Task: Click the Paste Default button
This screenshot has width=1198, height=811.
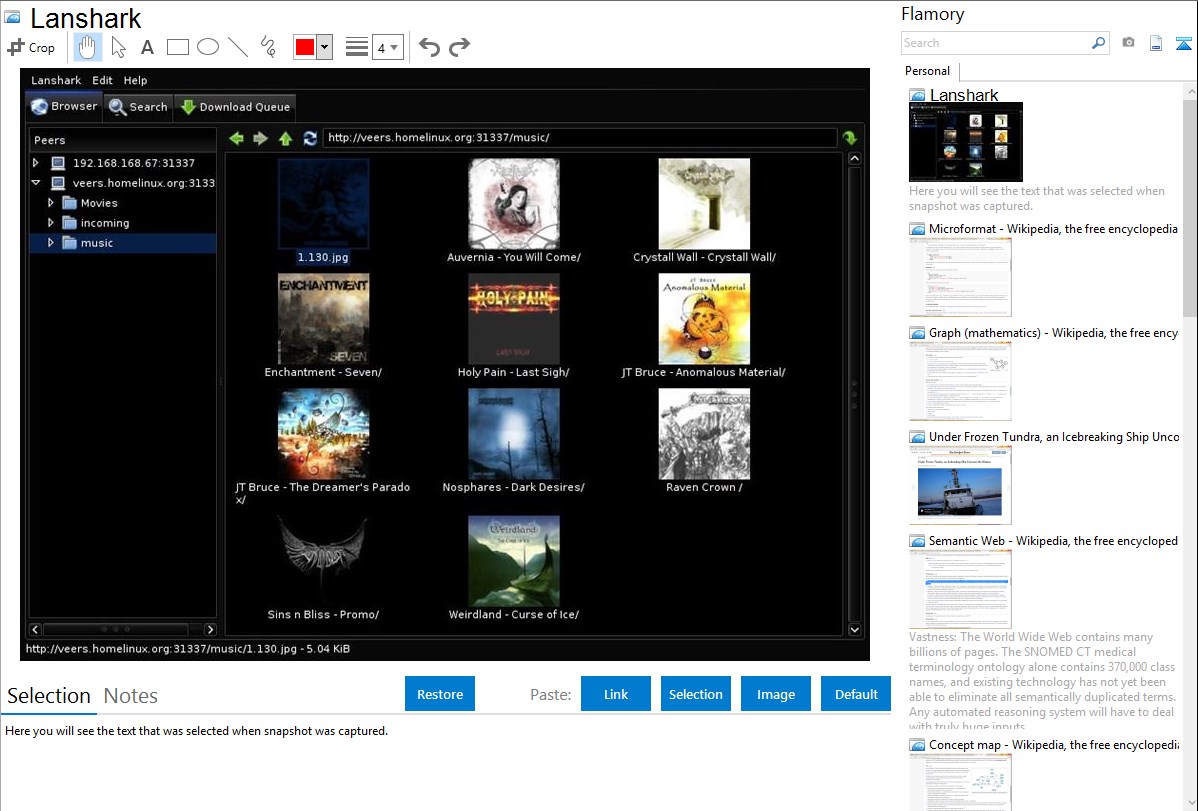Action: 856,694
